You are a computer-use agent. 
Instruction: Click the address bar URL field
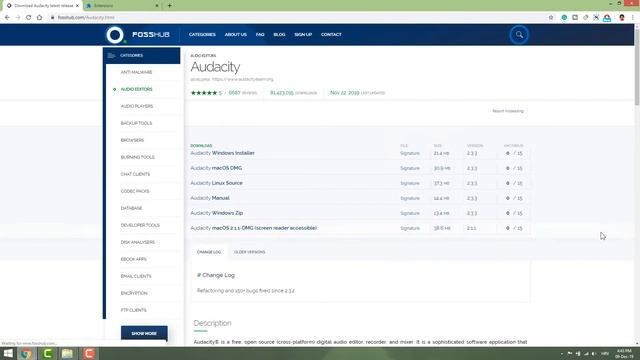(x=297, y=18)
